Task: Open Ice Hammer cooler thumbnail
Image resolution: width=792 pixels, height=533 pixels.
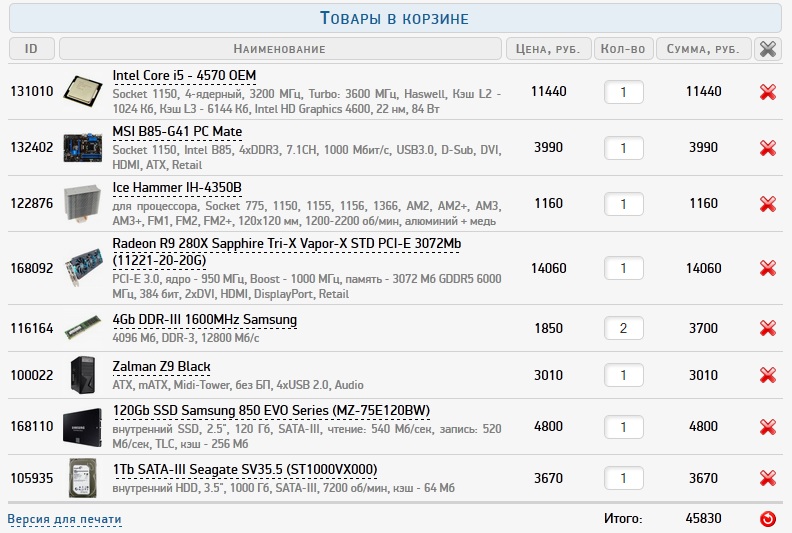Action: point(83,203)
